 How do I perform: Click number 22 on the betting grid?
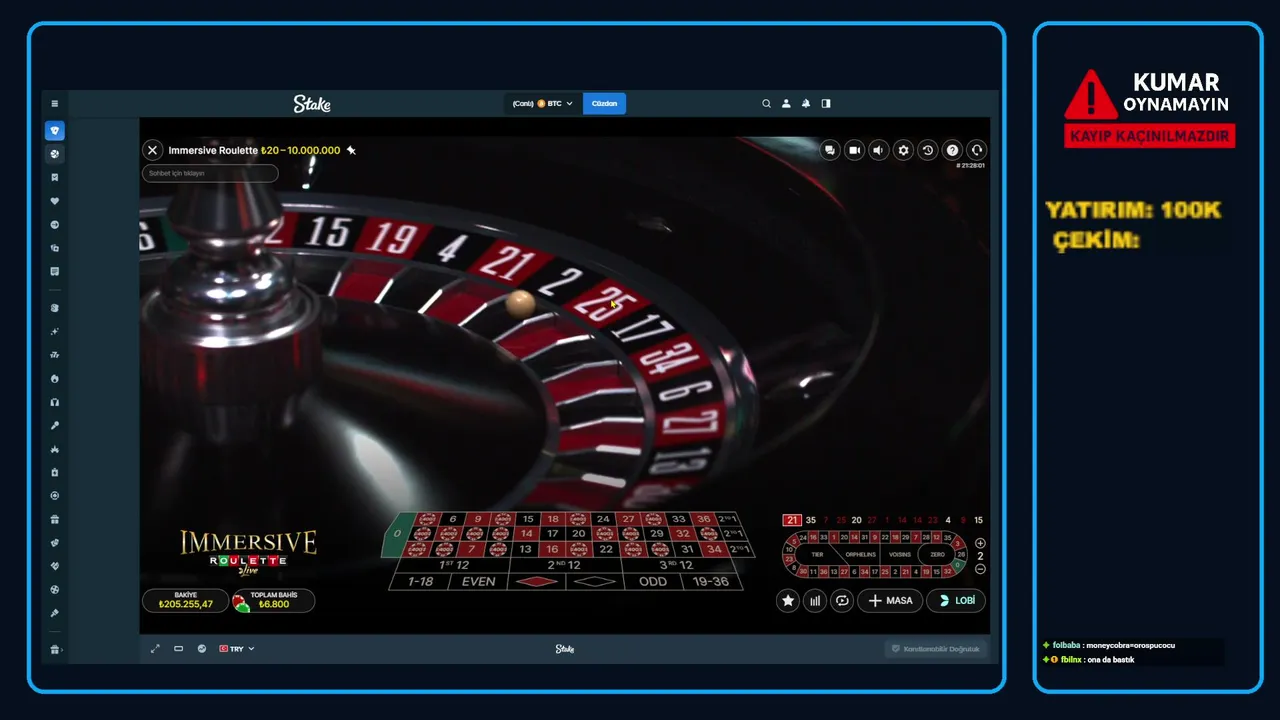605,549
